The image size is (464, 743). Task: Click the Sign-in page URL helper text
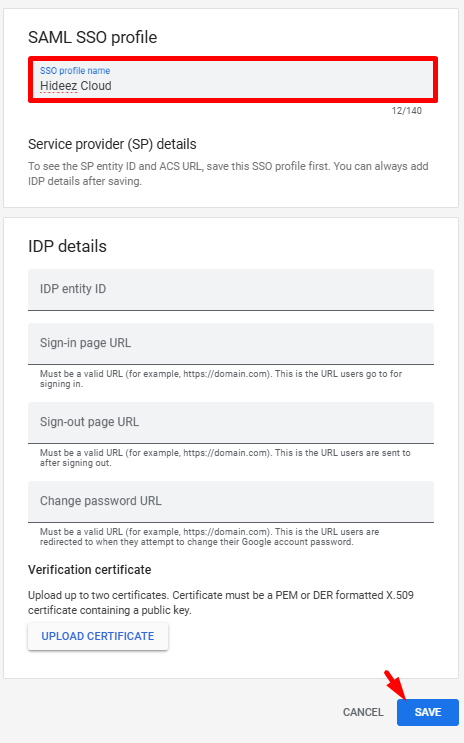pos(221,379)
